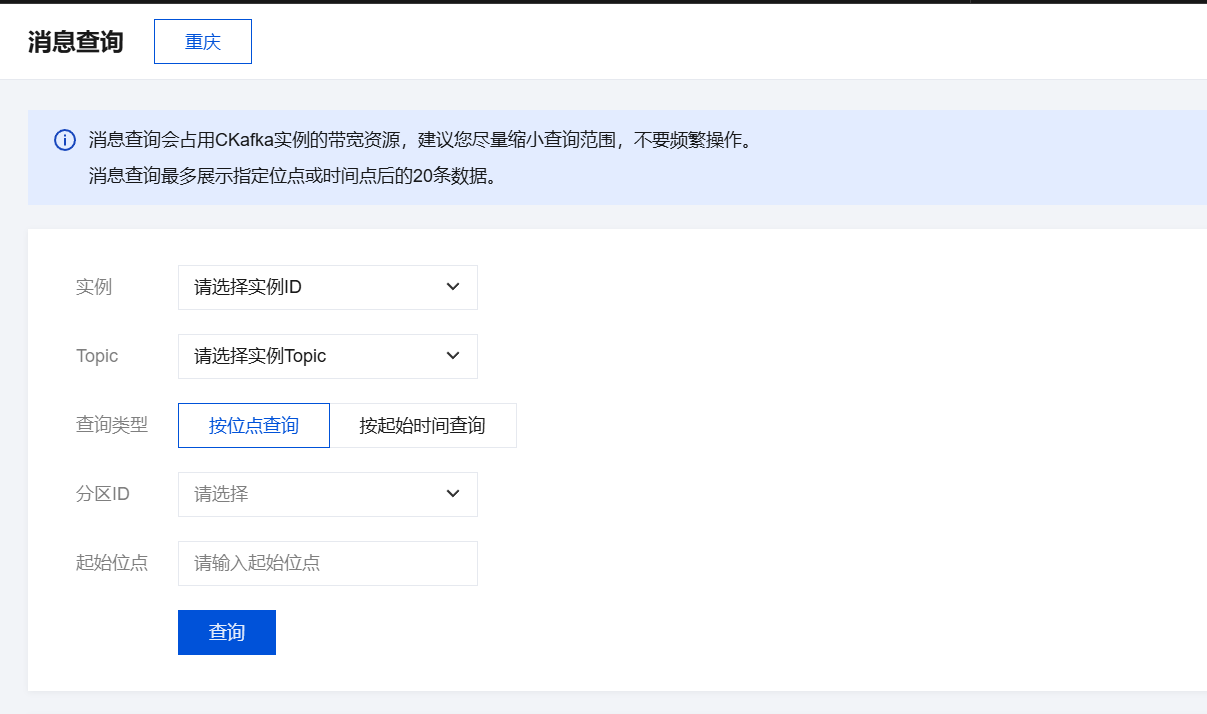Image resolution: width=1207 pixels, height=714 pixels.
Task: Click the 起始位点 field label
Action: click(112, 563)
